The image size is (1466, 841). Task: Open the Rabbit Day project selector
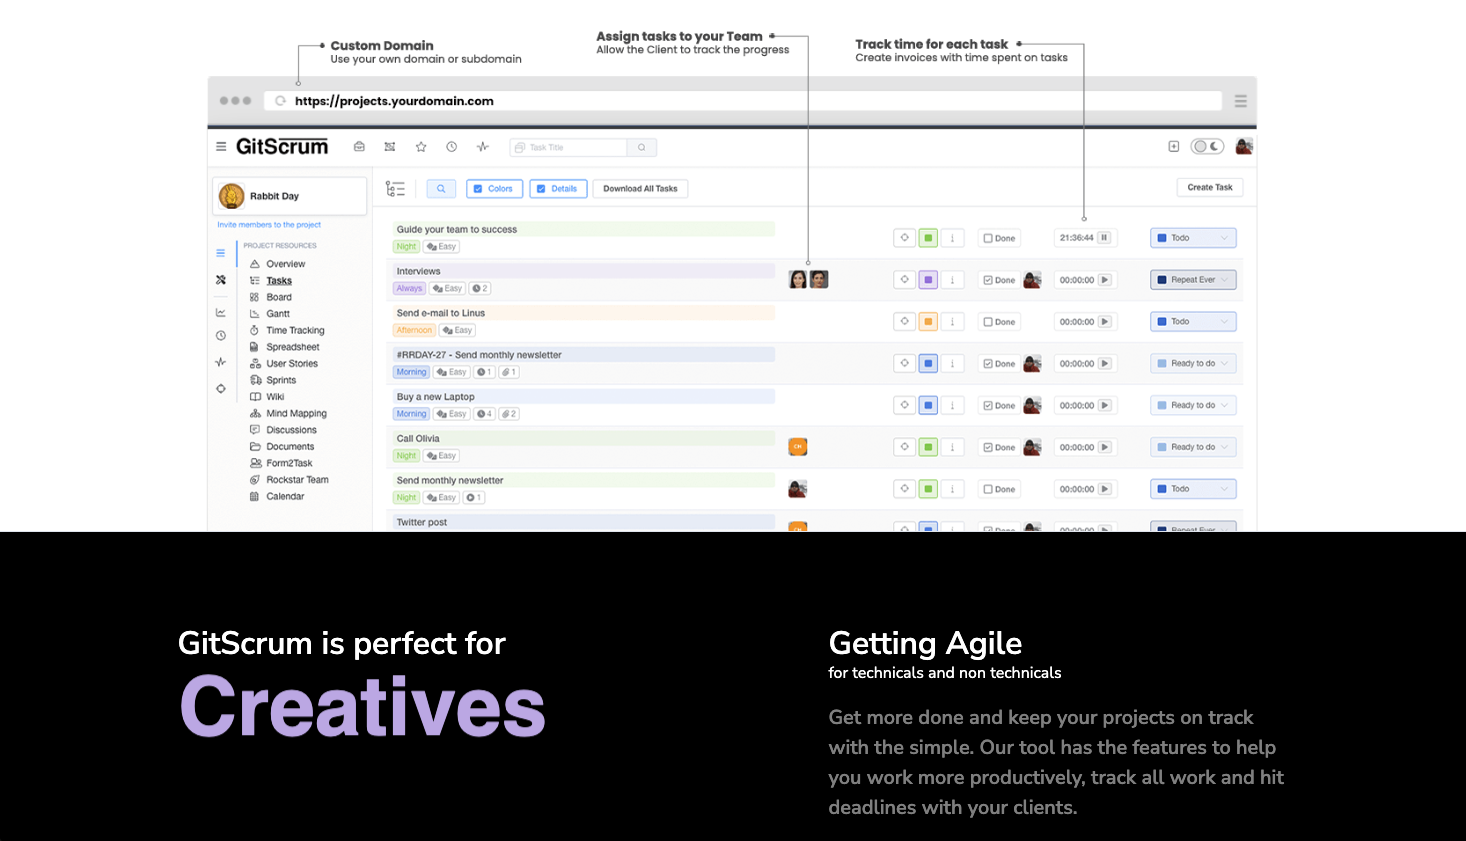point(290,196)
